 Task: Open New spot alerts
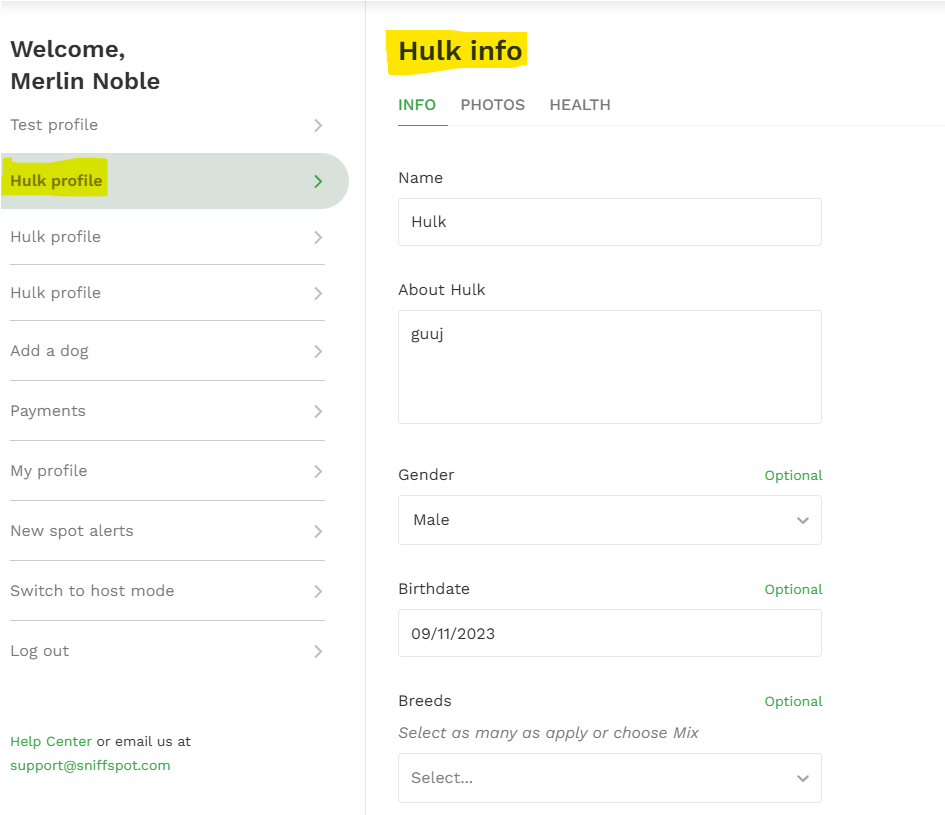click(x=168, y=531)
